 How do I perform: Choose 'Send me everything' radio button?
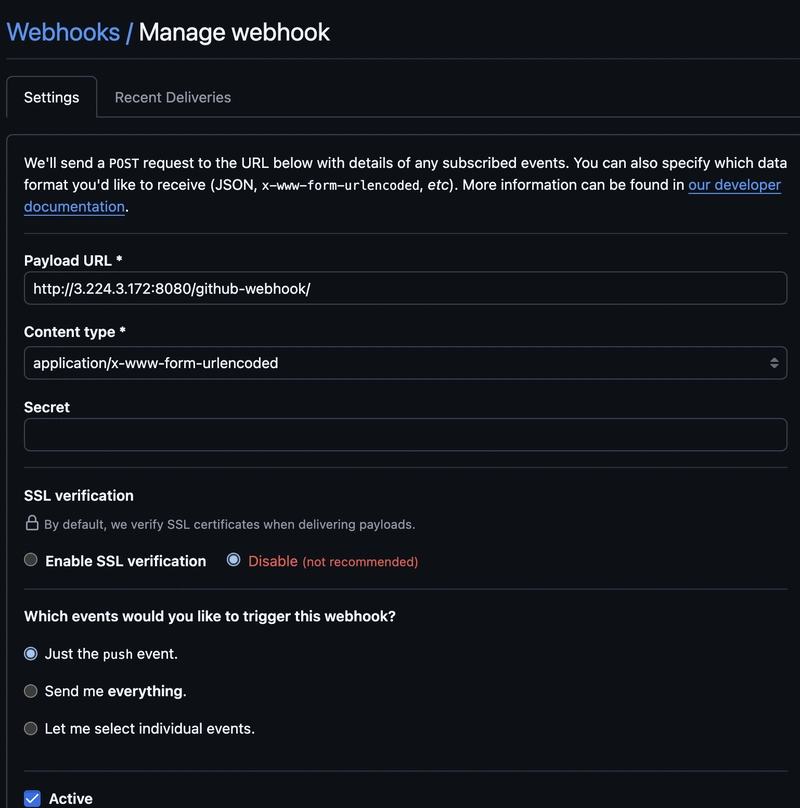coord(31,691)
